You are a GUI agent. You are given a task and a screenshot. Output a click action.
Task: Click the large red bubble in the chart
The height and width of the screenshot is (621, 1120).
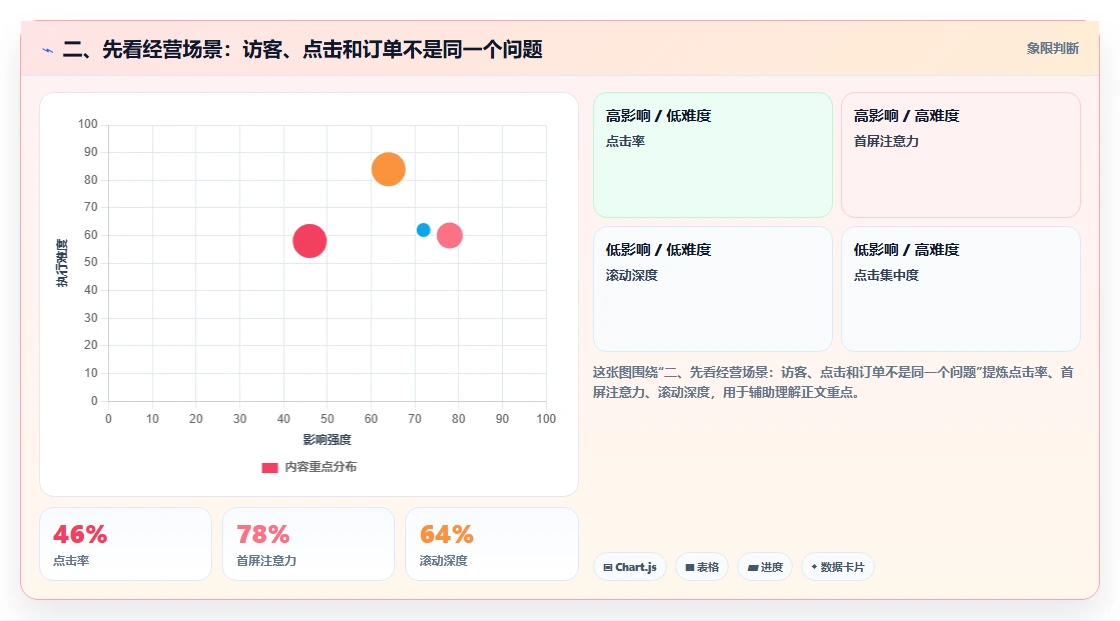[x=309, y=241]
